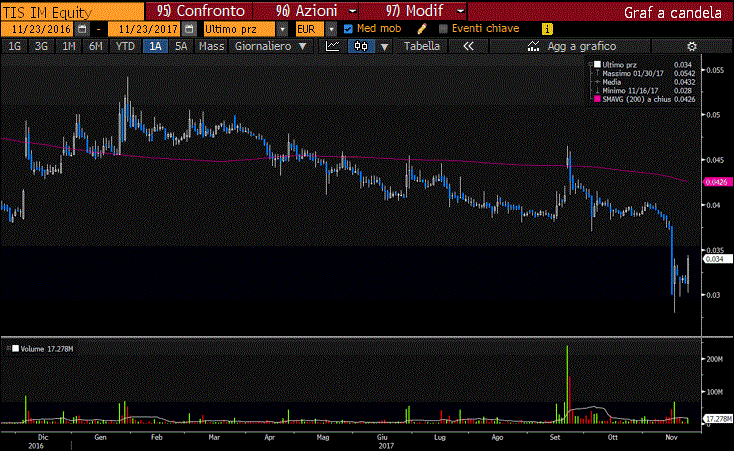The image size is (734, 451).
Task: Click the double left chevron icon
Action: (x=467, y=46)
